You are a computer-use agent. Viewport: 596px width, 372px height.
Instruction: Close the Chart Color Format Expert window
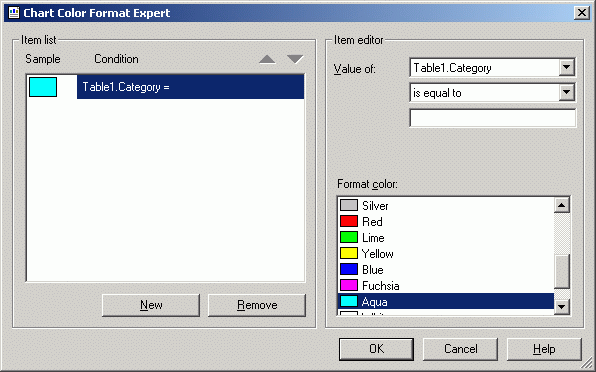[x=582, y=13]
